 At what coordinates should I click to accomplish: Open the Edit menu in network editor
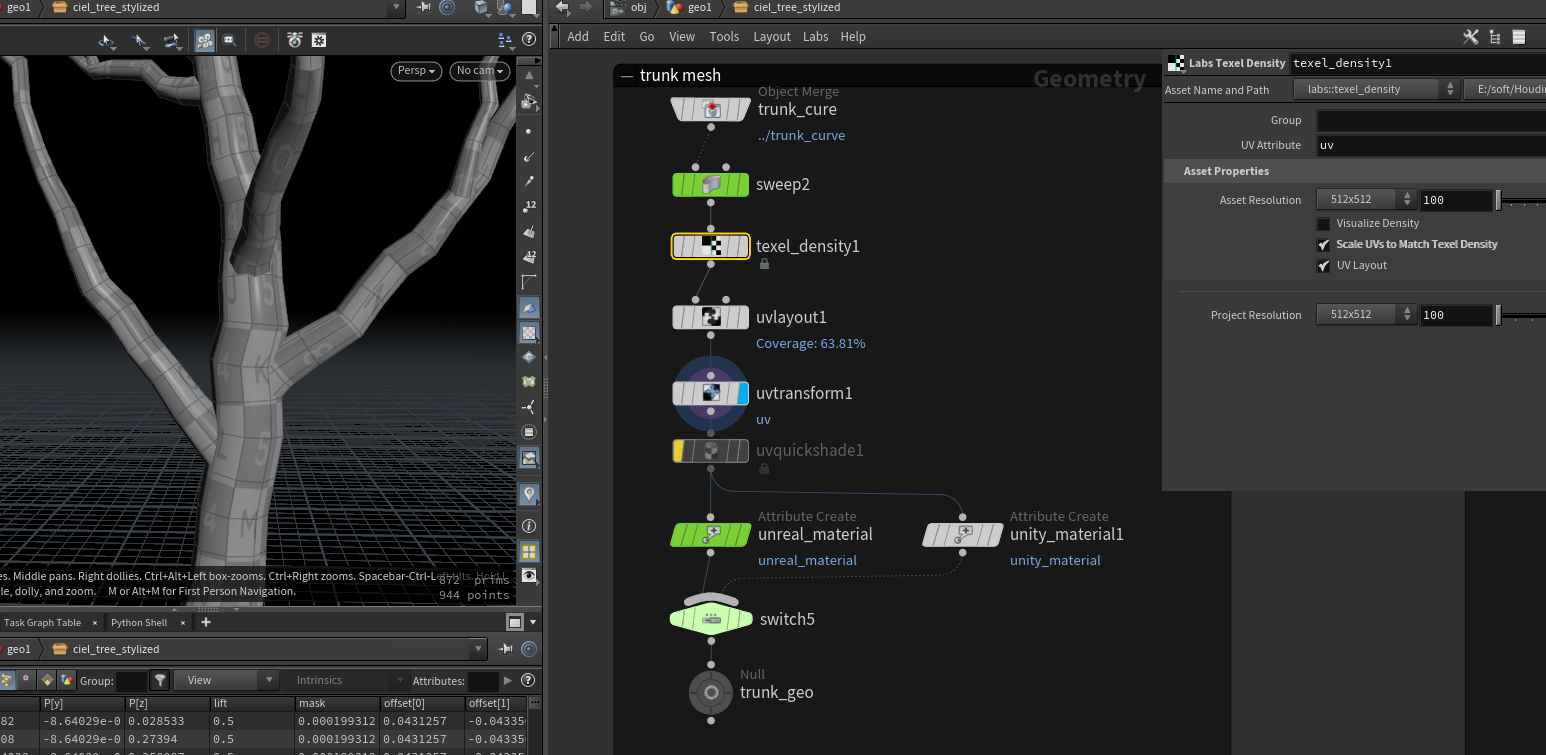click(614, 37)
